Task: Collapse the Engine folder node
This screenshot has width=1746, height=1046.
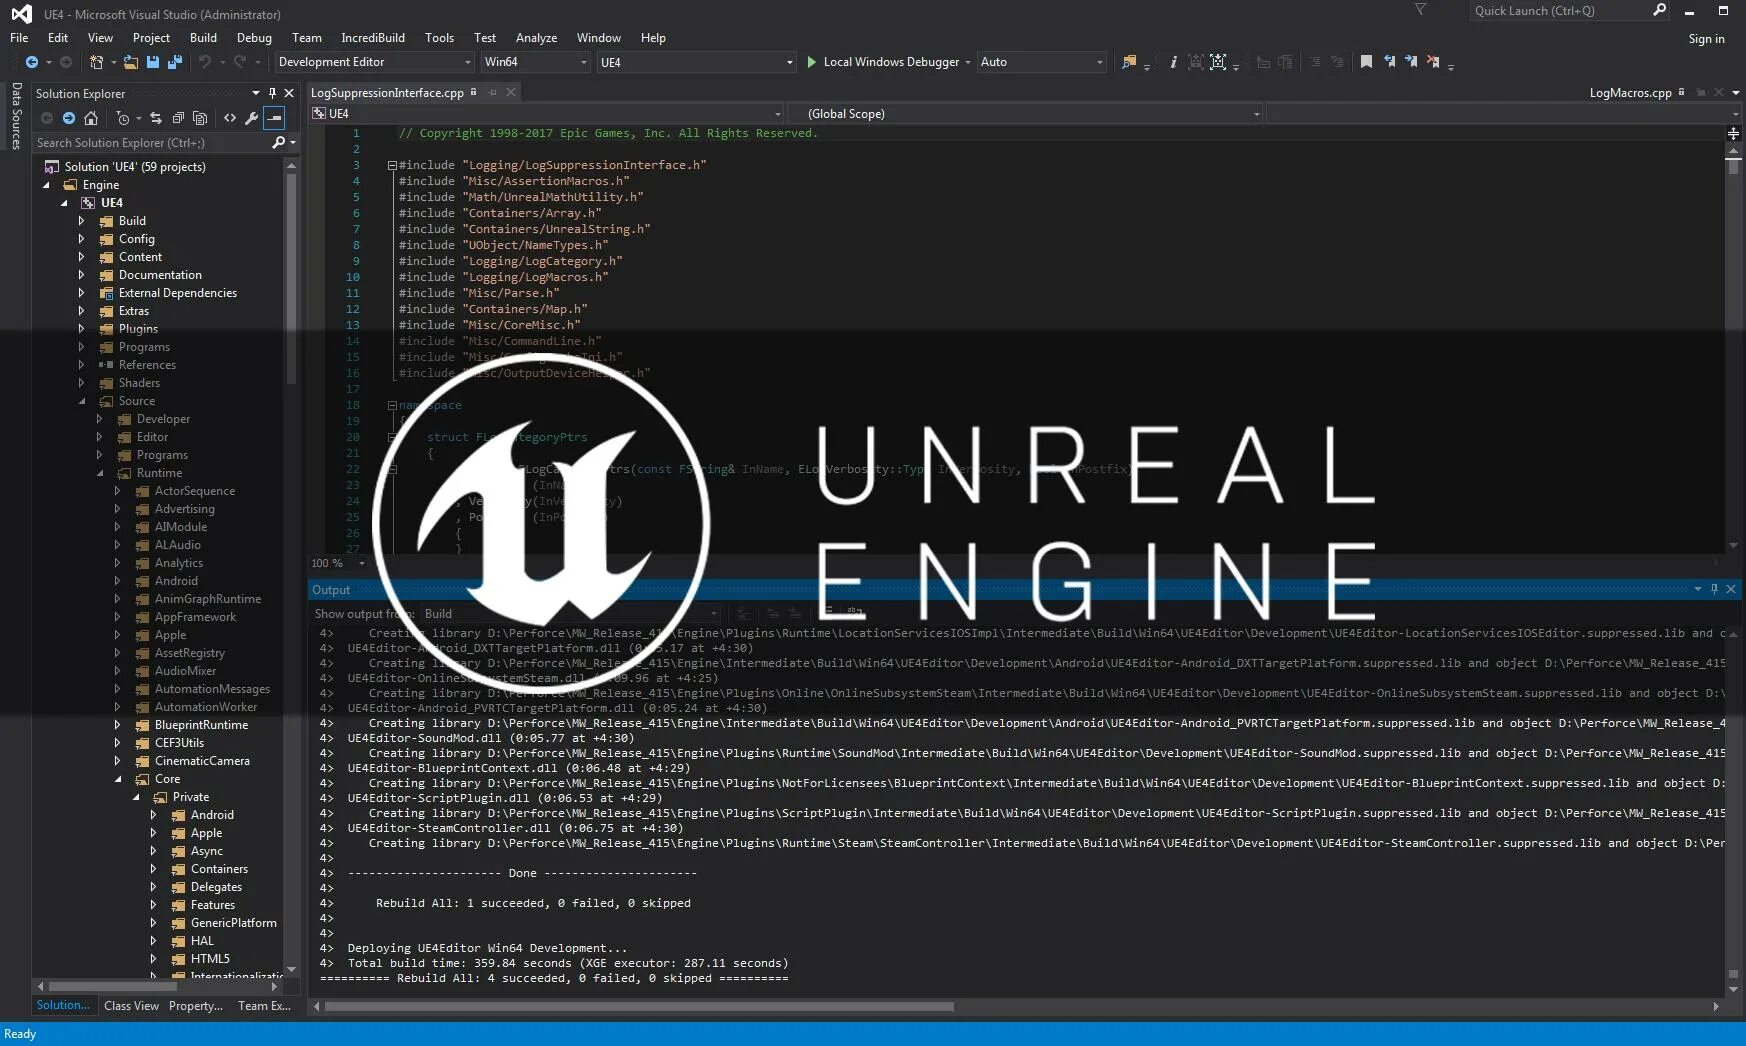Action: pyautogui.click(x=45, y=185)
